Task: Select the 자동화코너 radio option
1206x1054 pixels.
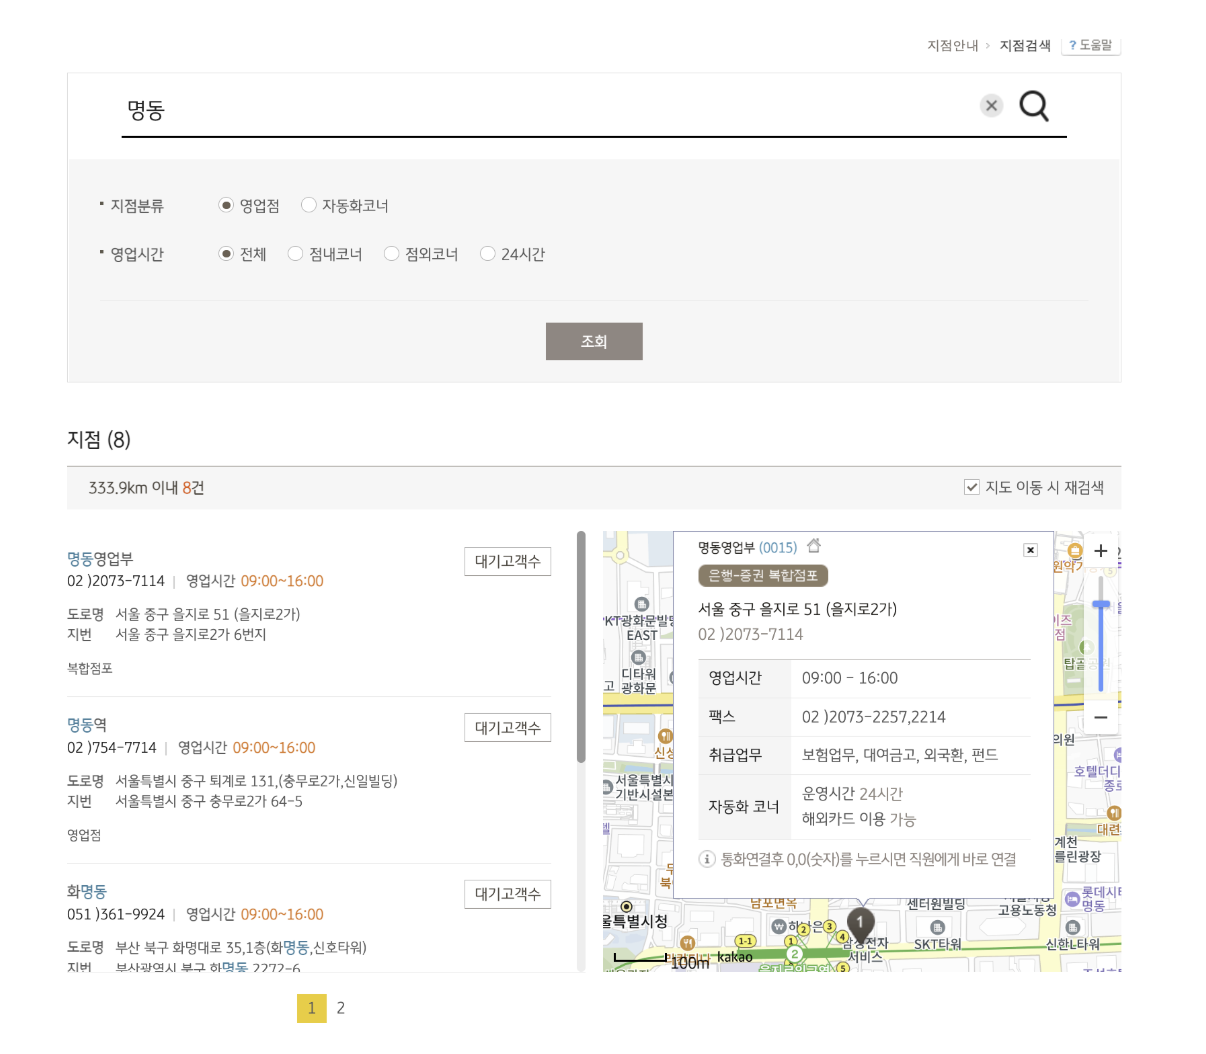Action: pyautogui.click(x=308, y=205)
